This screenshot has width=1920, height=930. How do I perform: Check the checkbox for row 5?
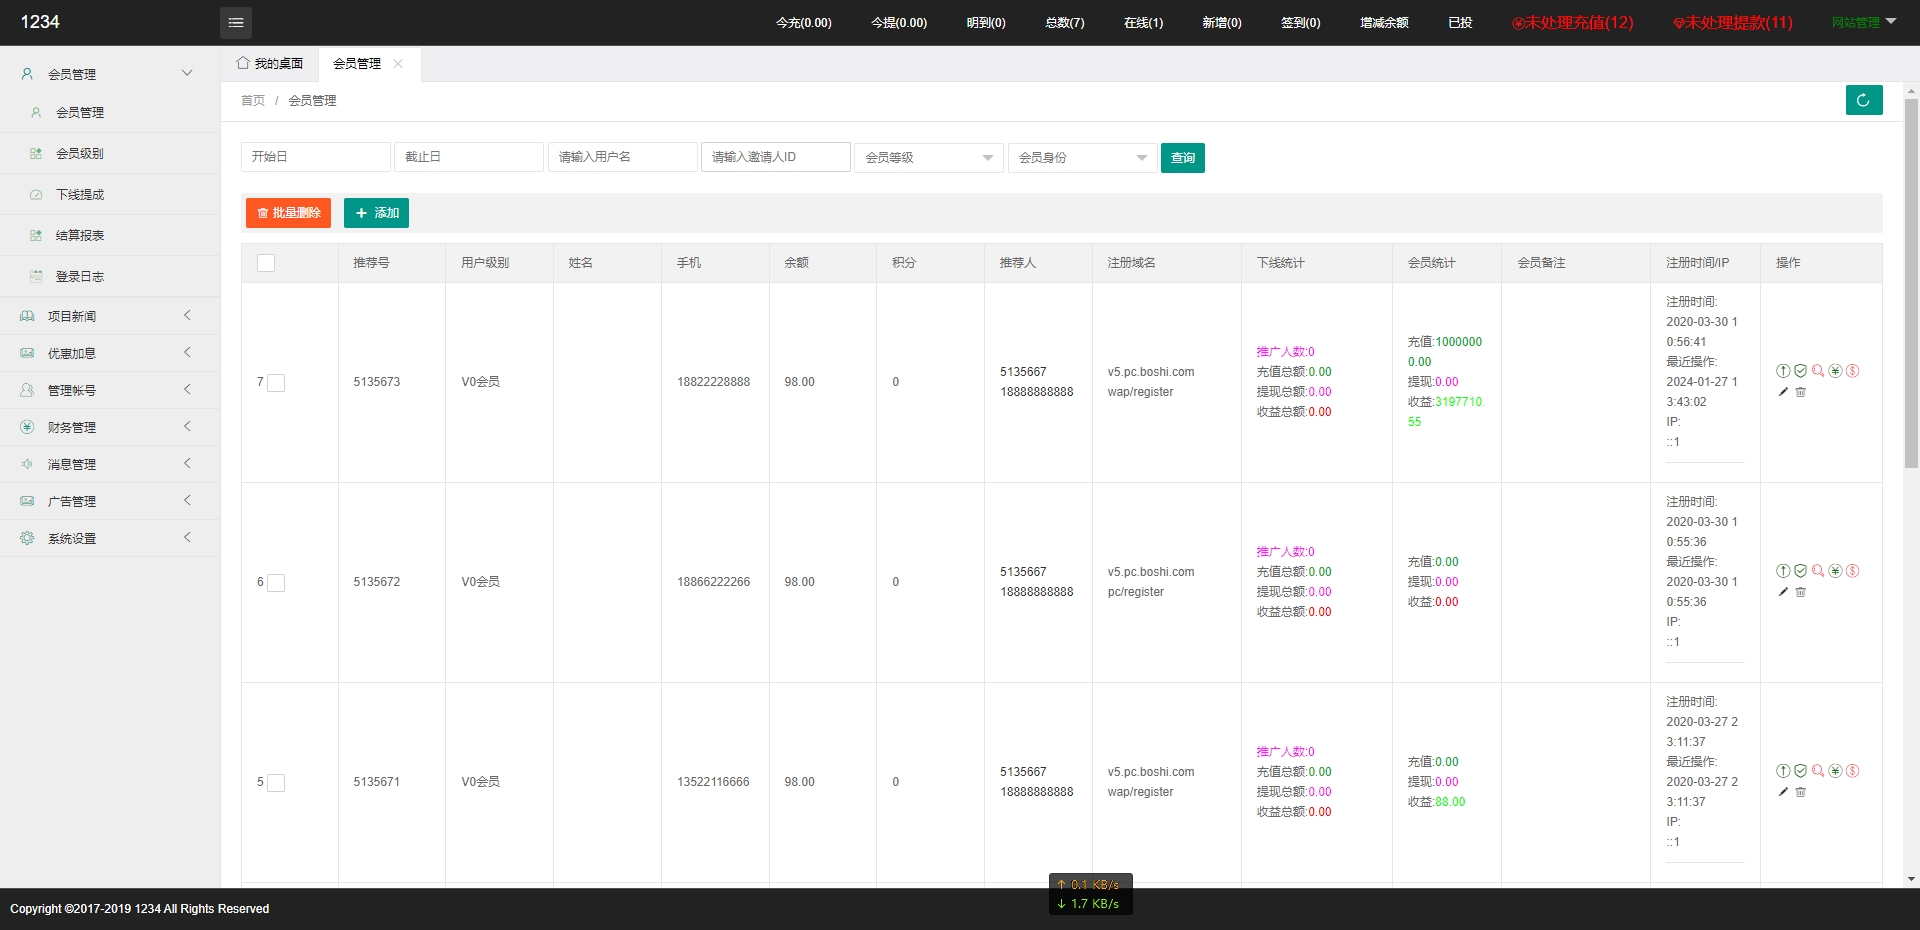coord(276,783)
